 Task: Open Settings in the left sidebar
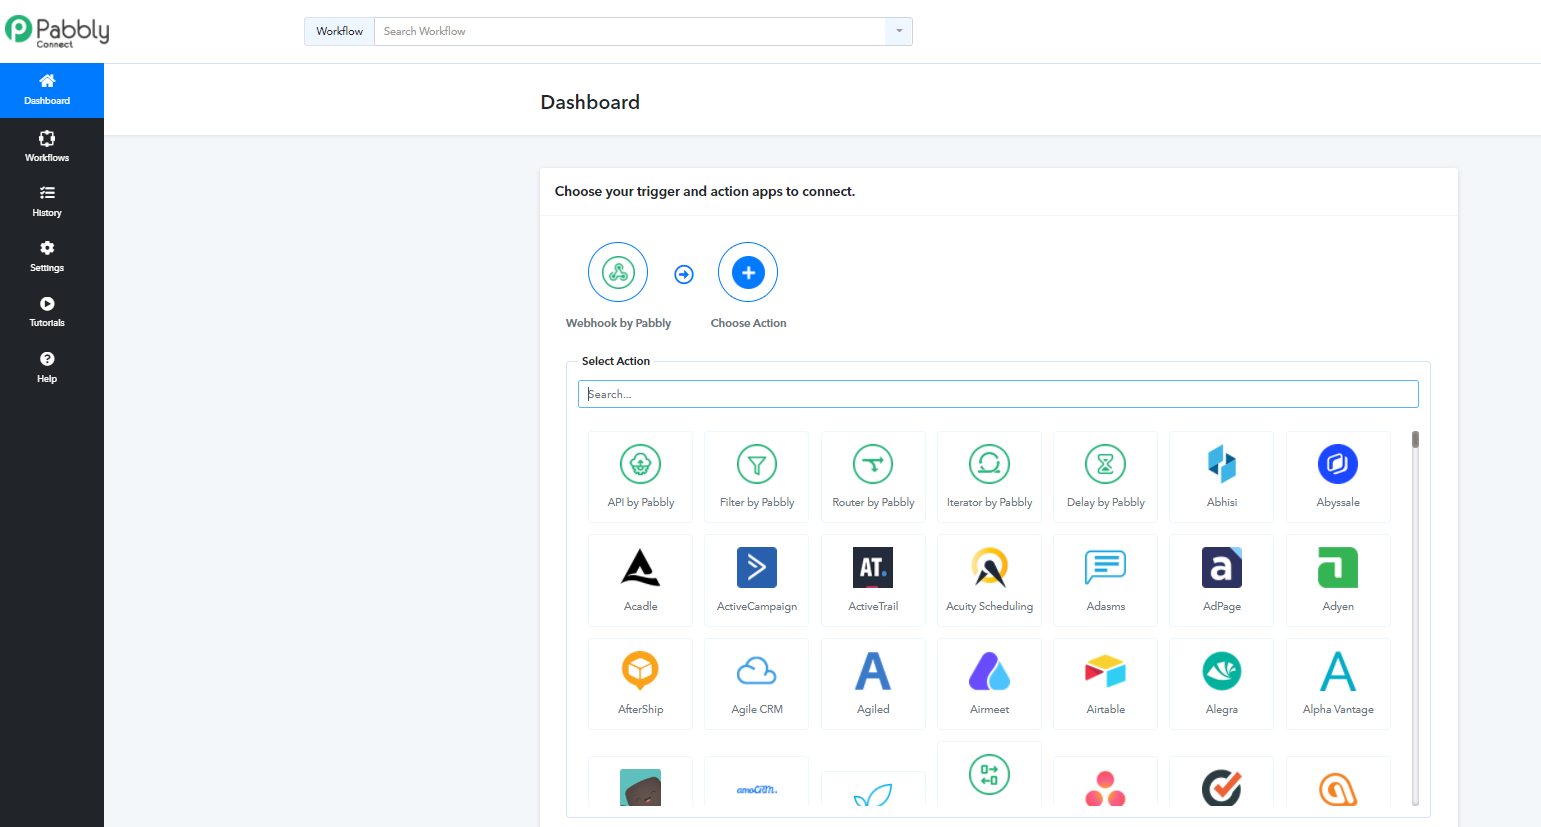coord(47,256)
